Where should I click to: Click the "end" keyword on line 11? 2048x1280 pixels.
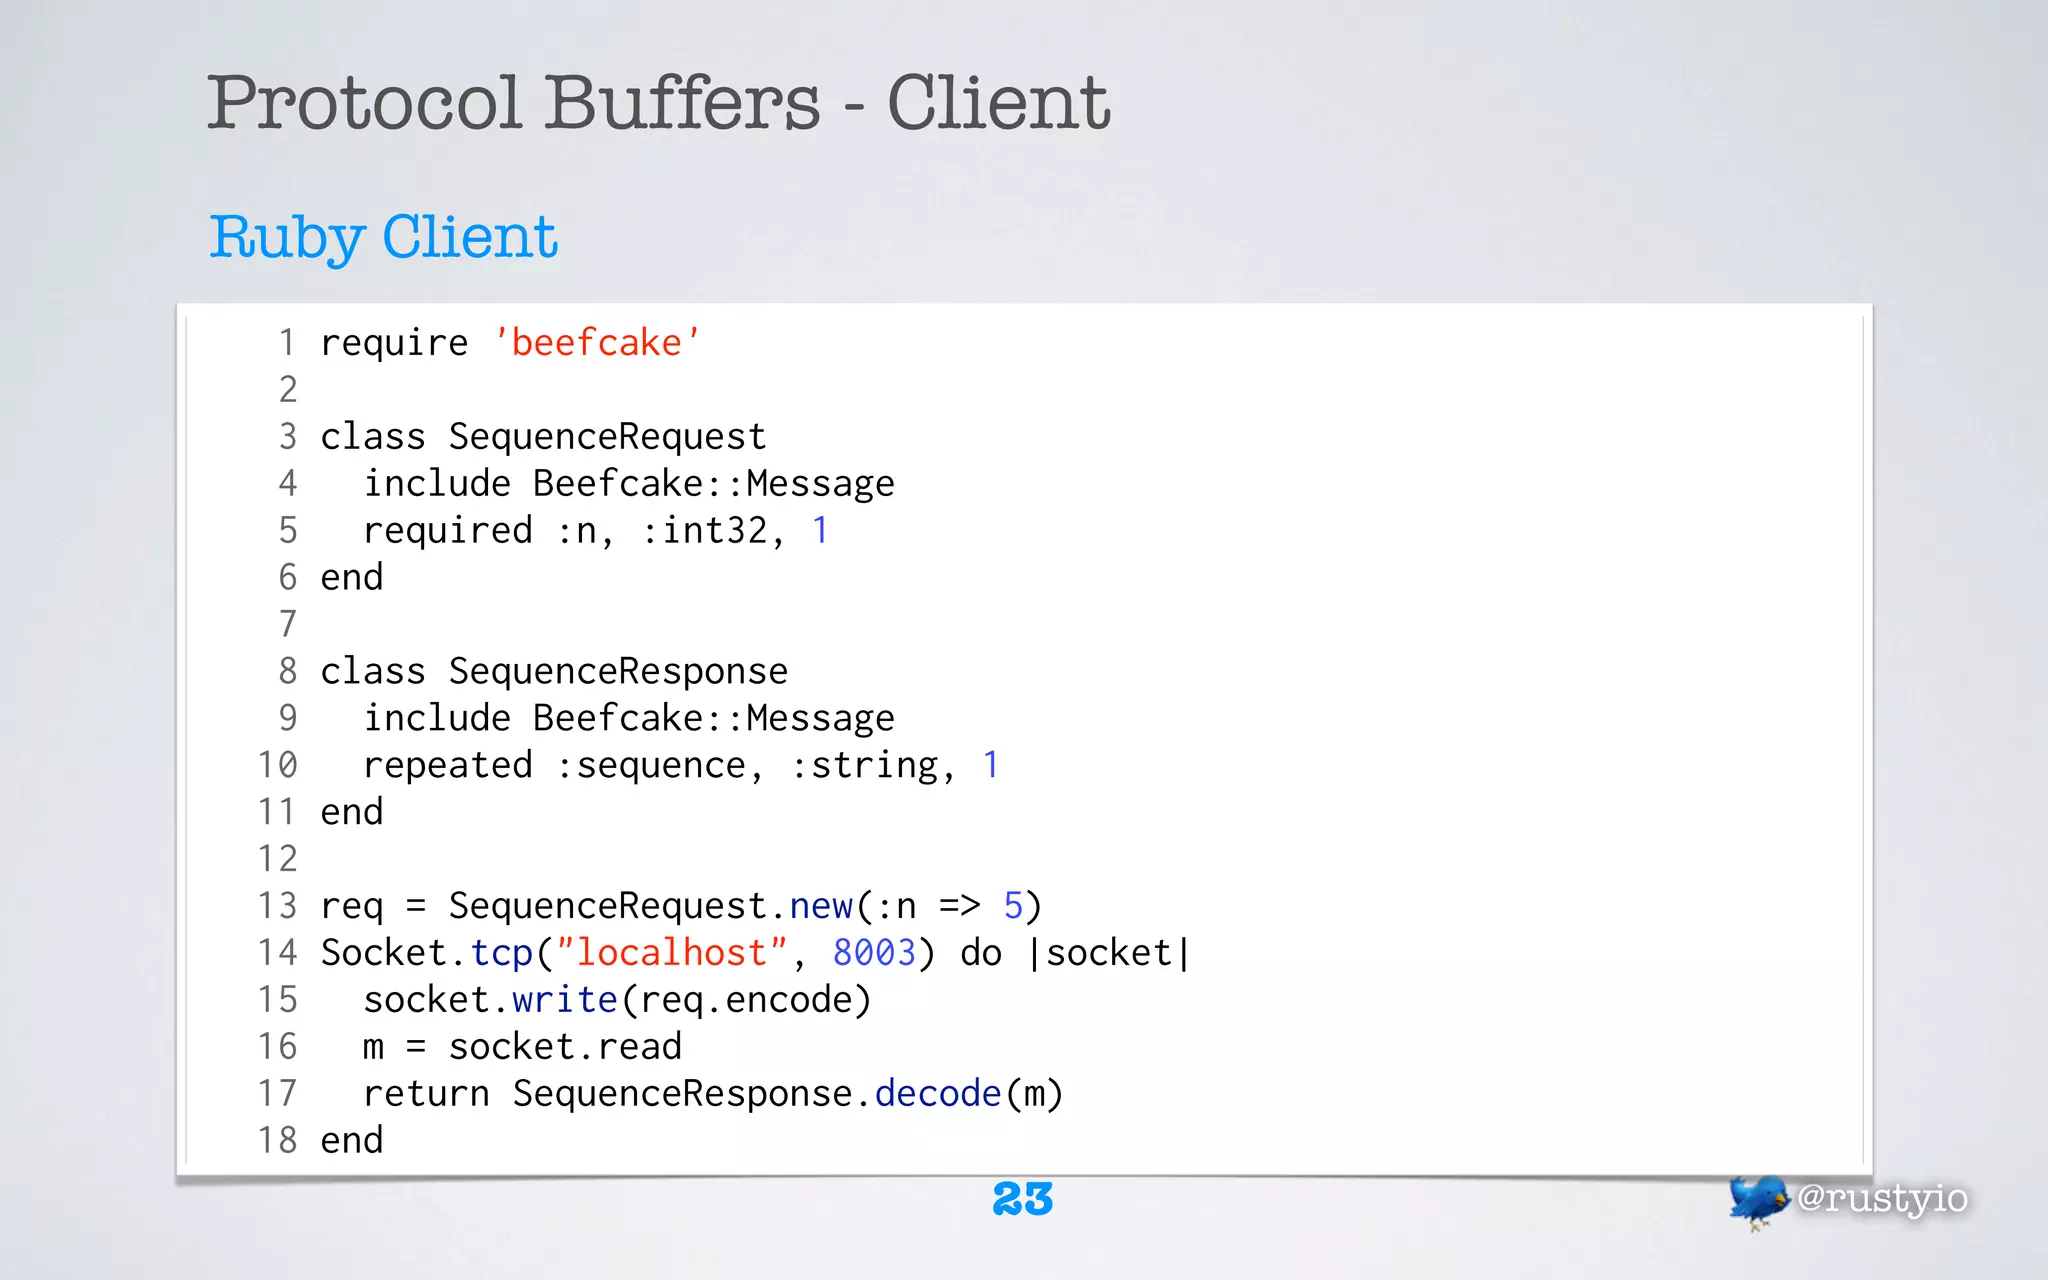click(352, 812)
